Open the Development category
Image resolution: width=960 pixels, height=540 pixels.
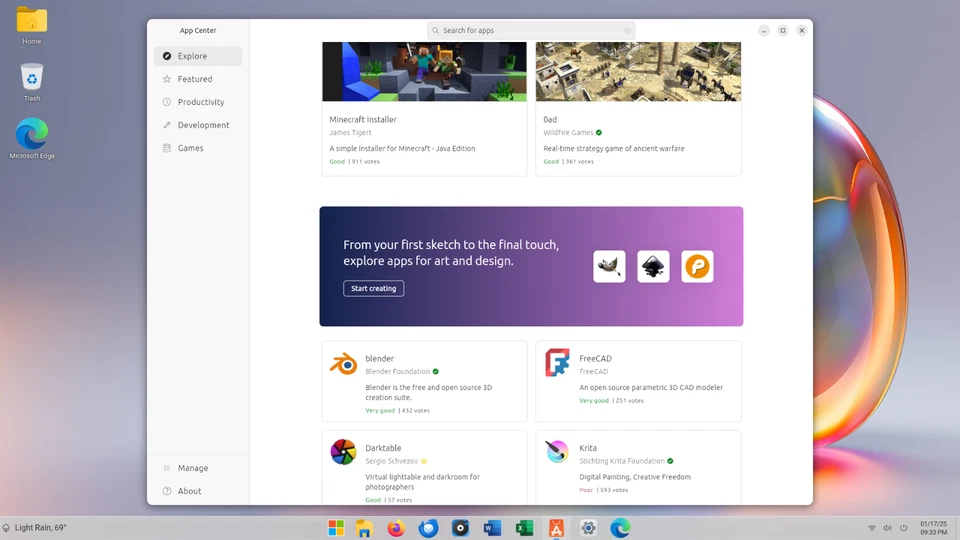pos(198,125)
